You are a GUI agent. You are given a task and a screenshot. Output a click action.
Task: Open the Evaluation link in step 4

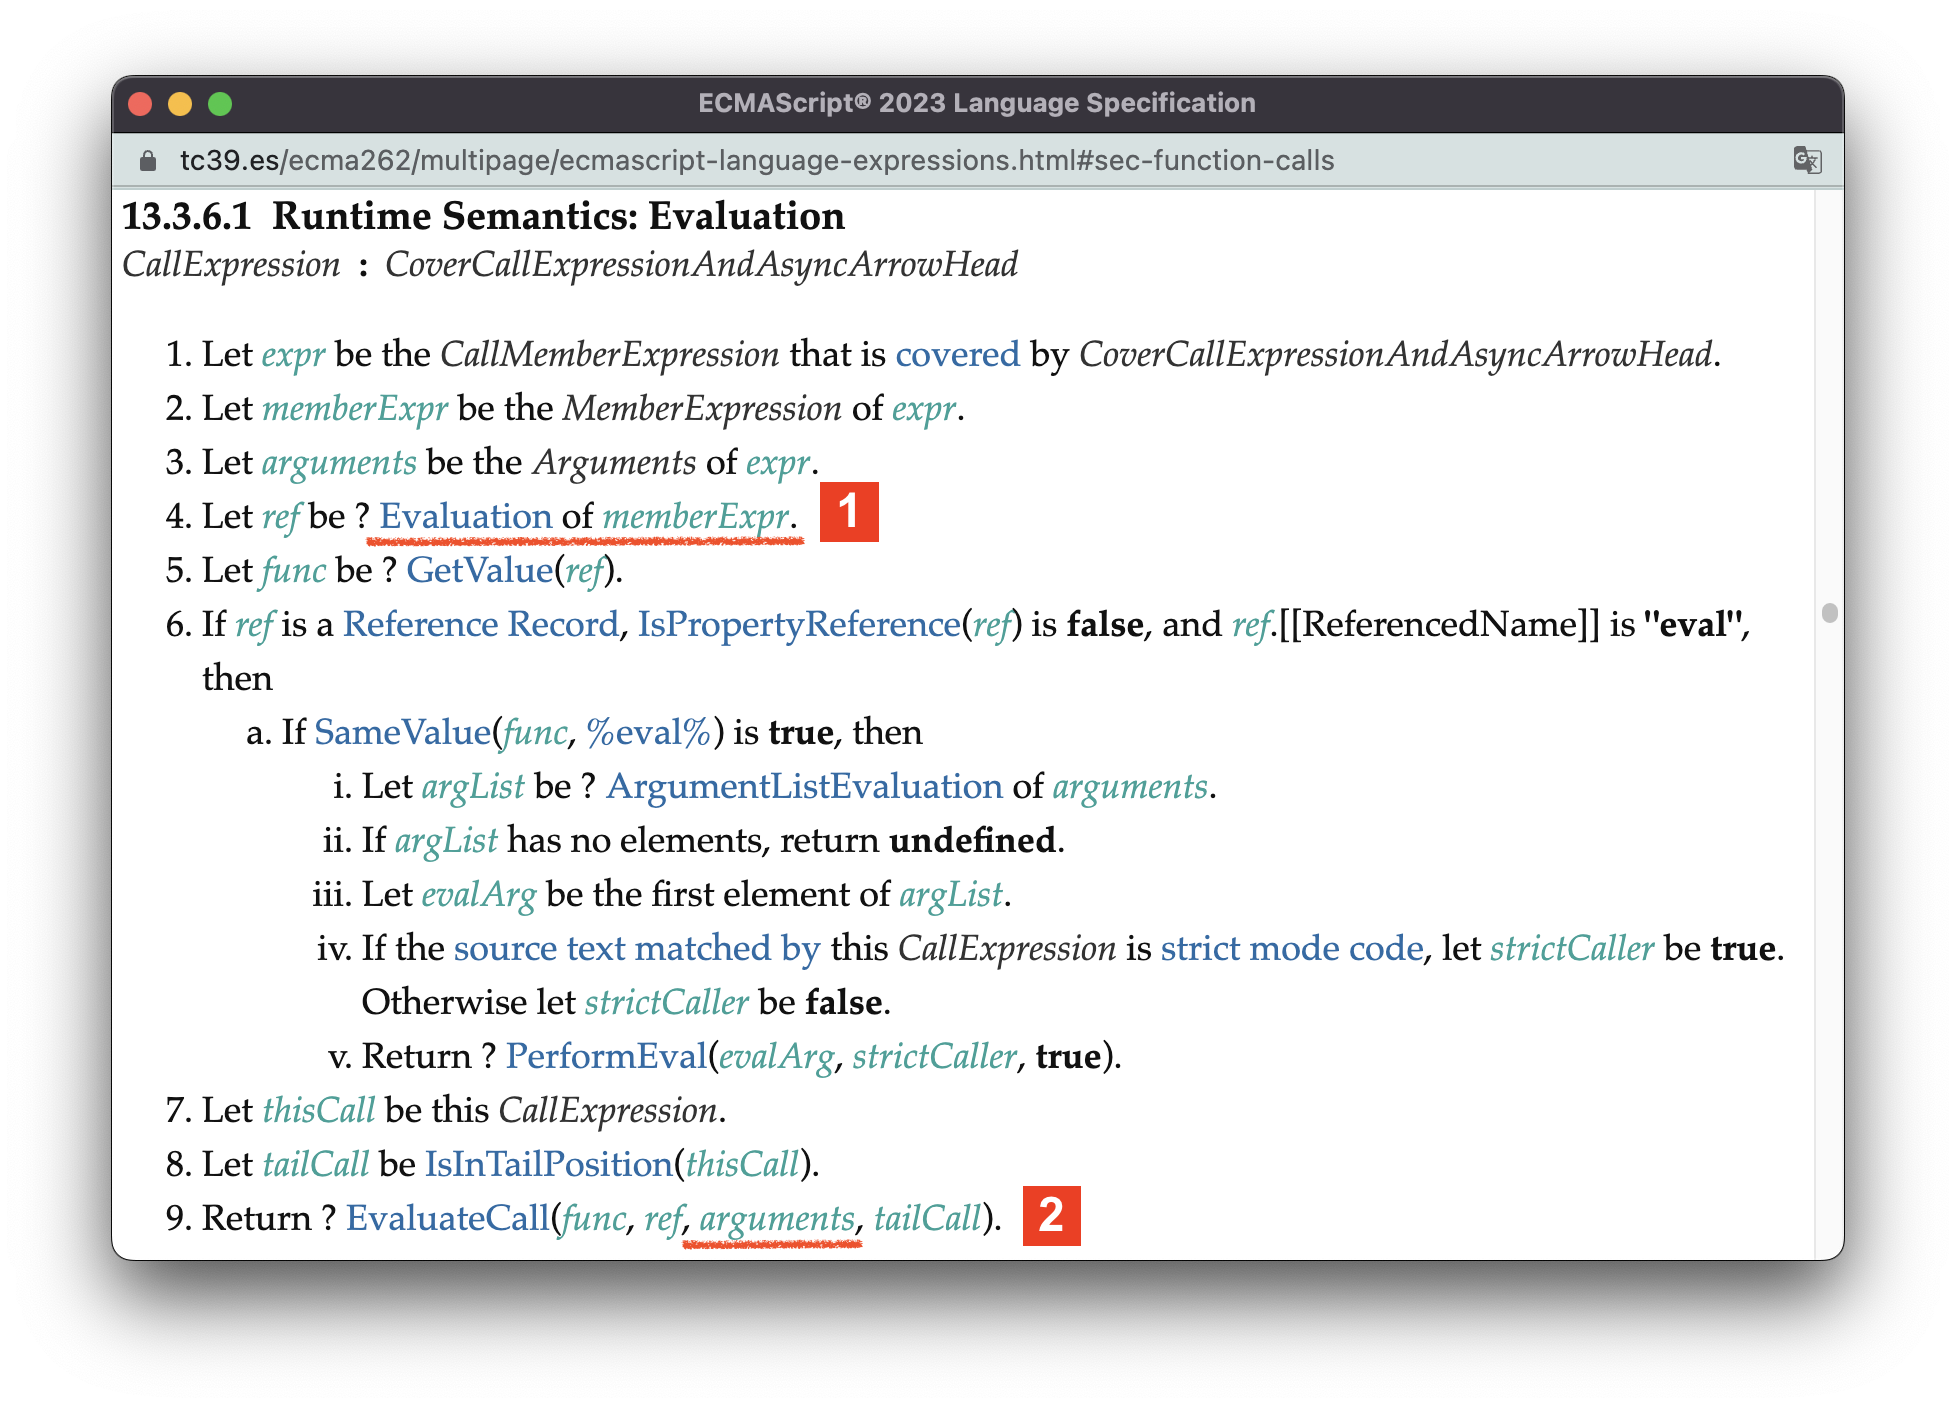[465, 516]
